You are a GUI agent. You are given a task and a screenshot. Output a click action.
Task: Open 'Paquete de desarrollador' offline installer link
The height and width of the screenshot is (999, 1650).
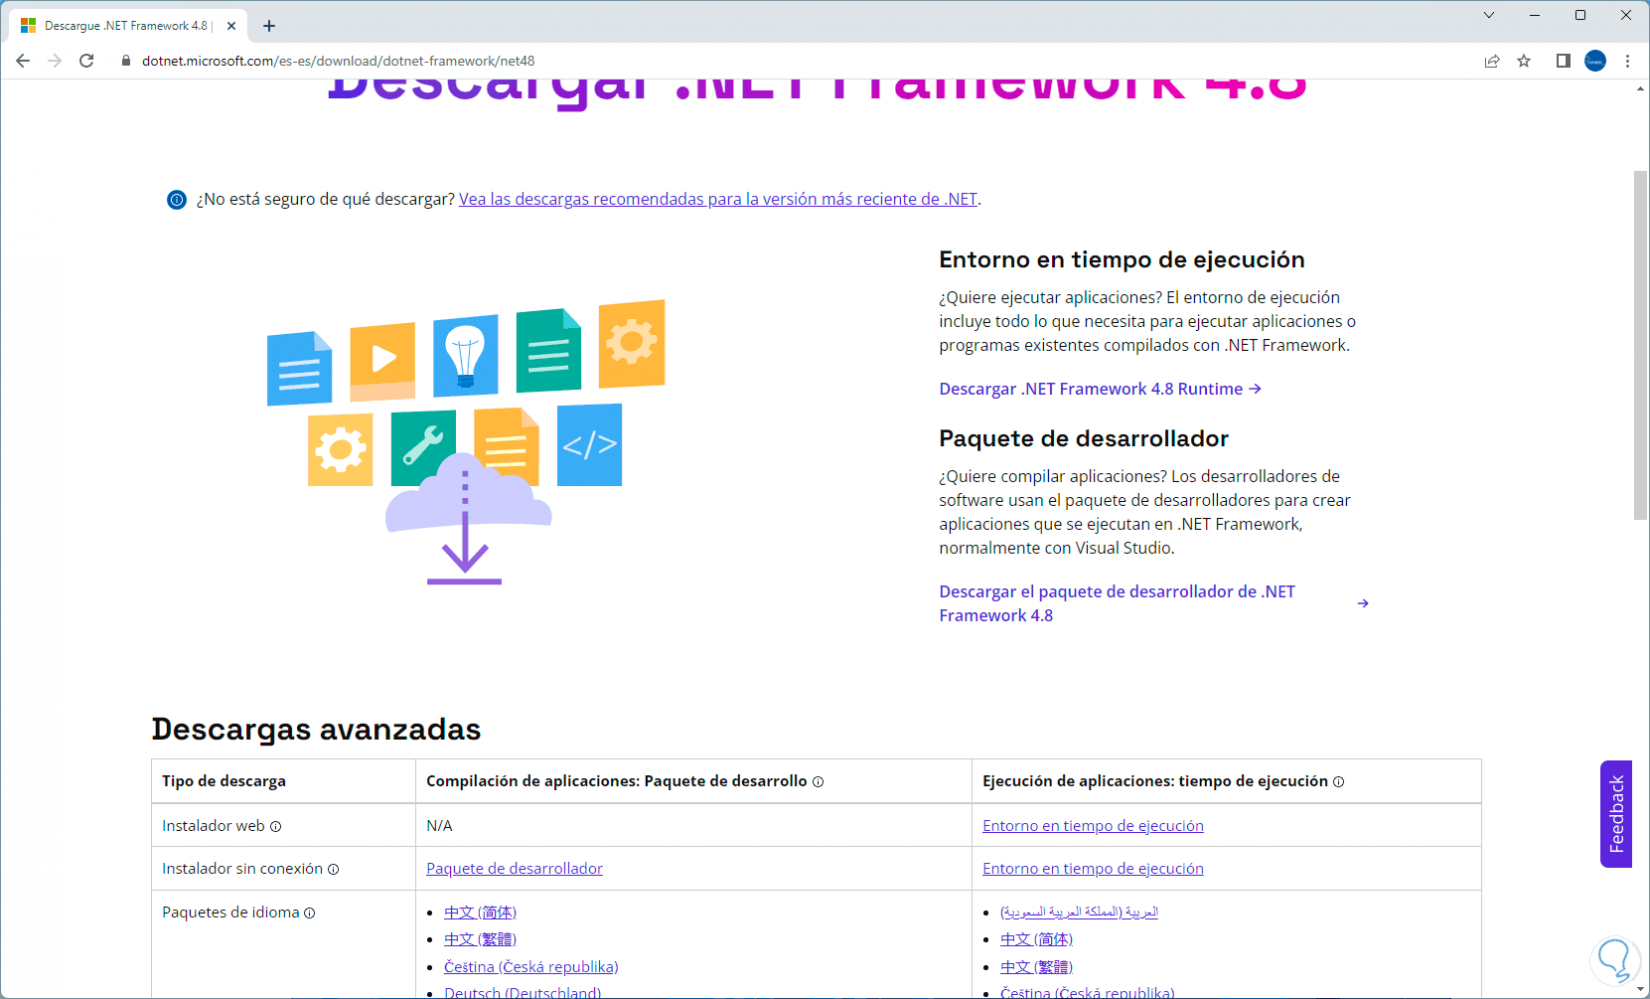(514, 869)
